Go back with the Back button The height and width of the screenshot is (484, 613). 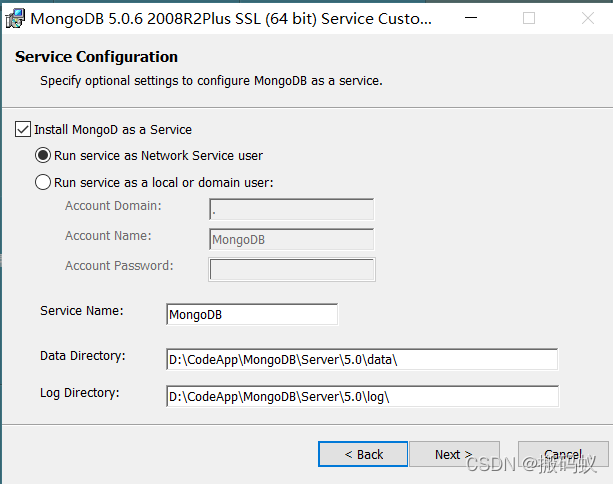[363, 454]
